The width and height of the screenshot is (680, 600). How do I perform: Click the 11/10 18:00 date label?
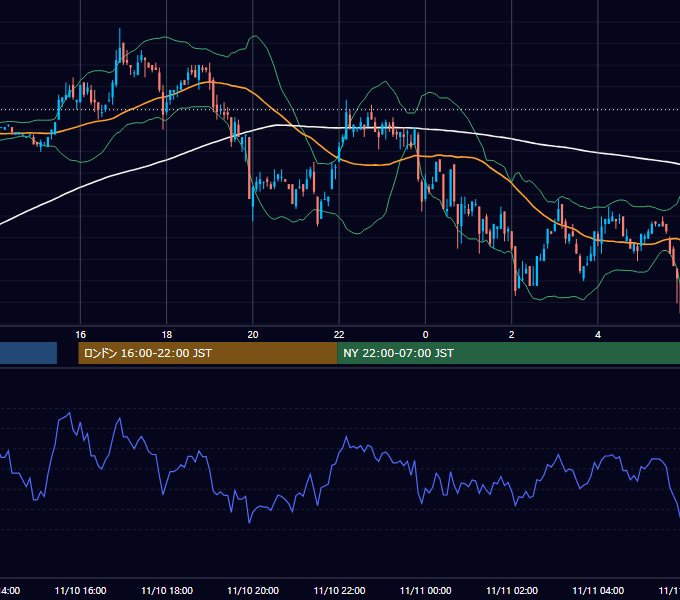pyautogui.click(x=167, y=590)
